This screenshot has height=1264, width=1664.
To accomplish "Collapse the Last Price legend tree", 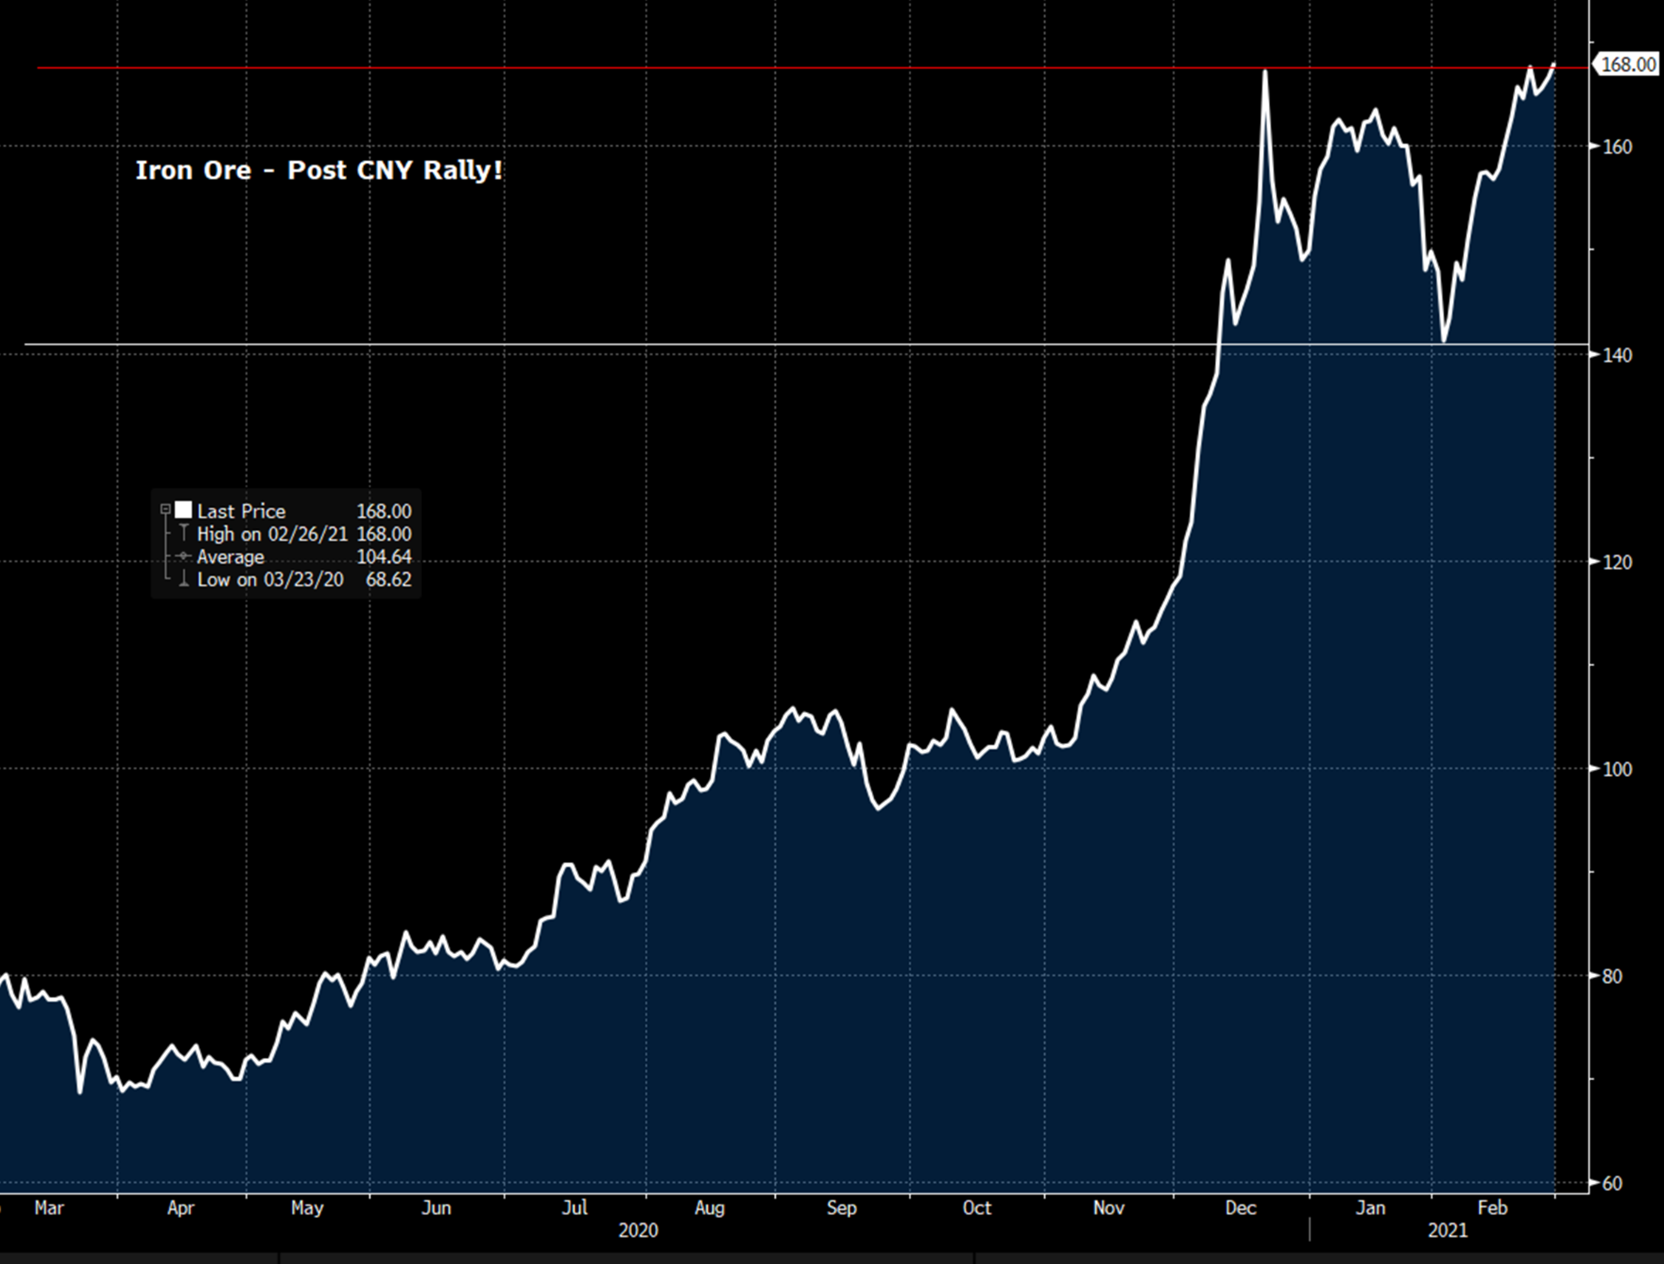I will (165, 510).
